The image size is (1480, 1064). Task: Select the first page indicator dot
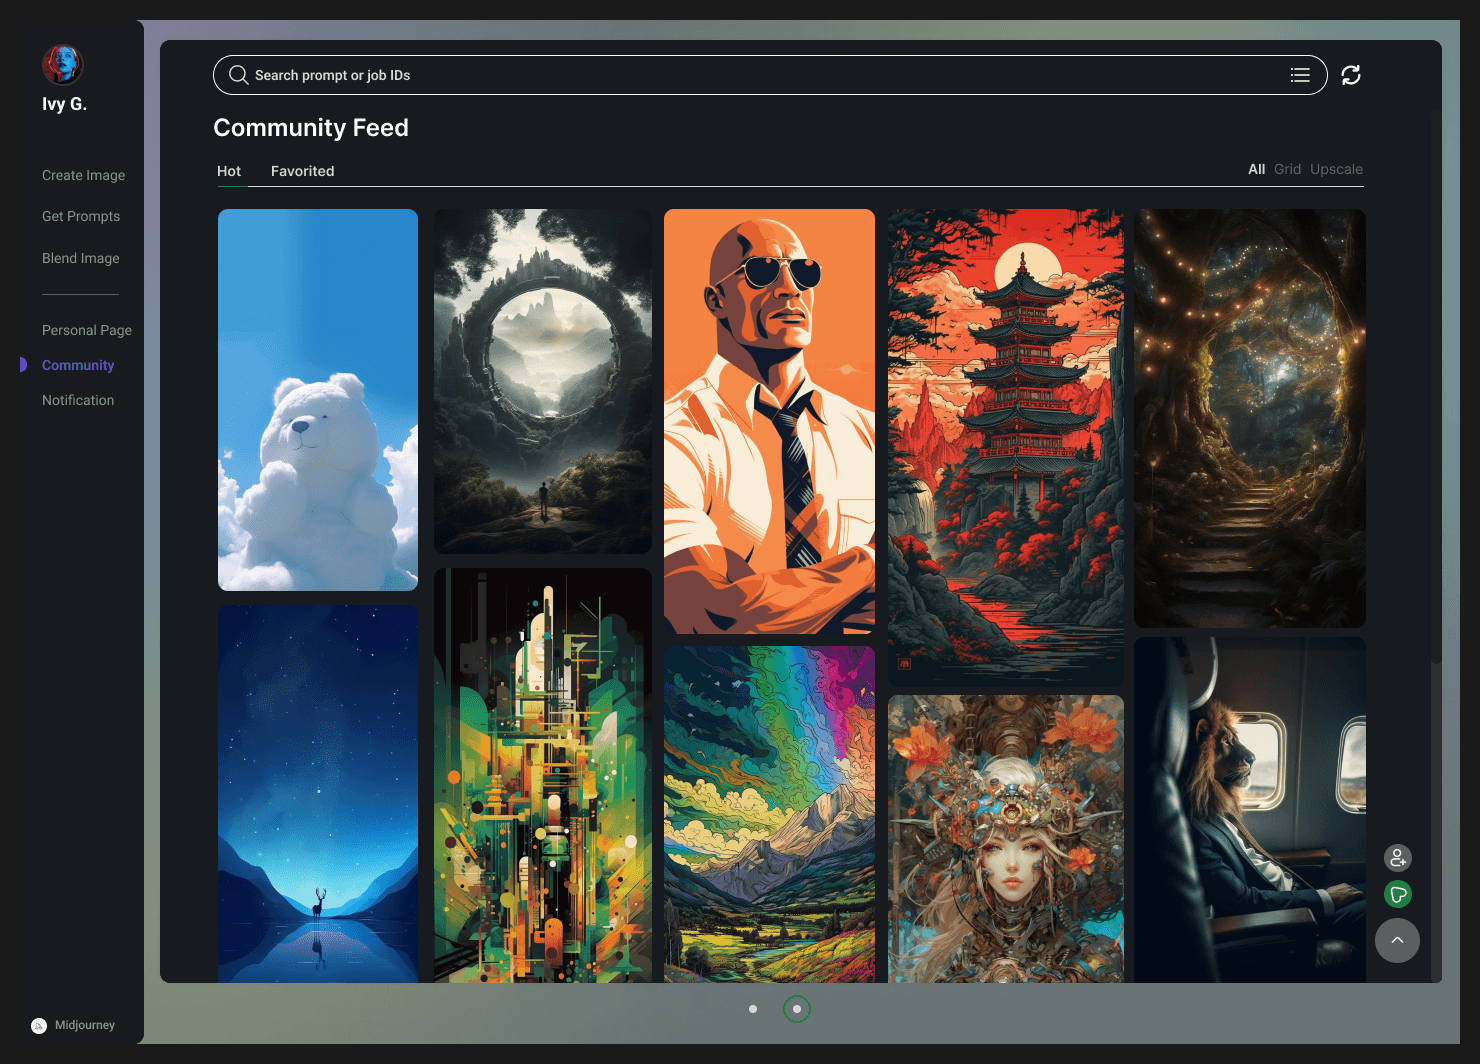753,1009
